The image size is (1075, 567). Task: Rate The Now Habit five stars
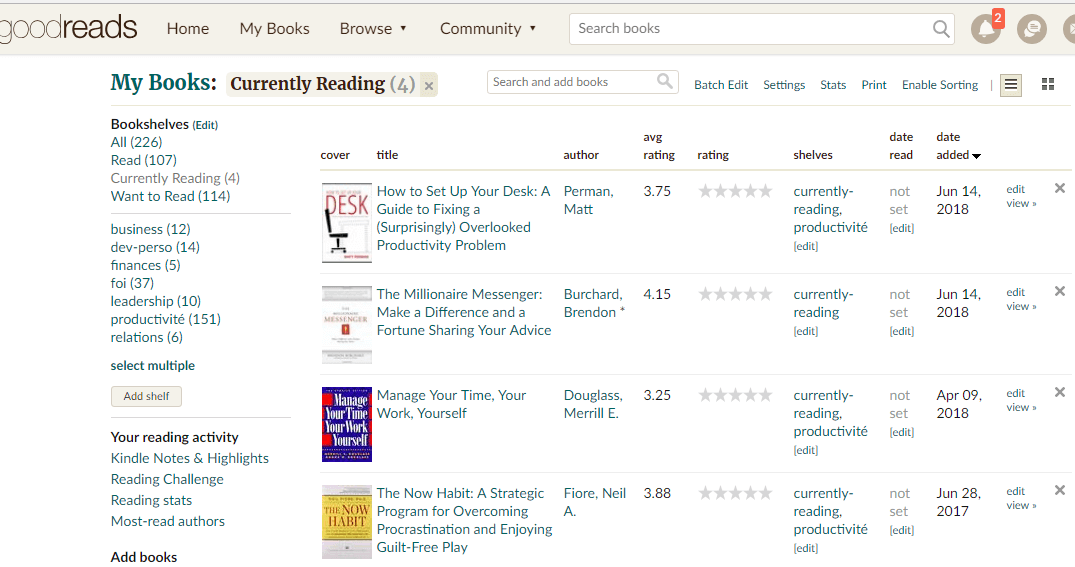pos(765,493)
